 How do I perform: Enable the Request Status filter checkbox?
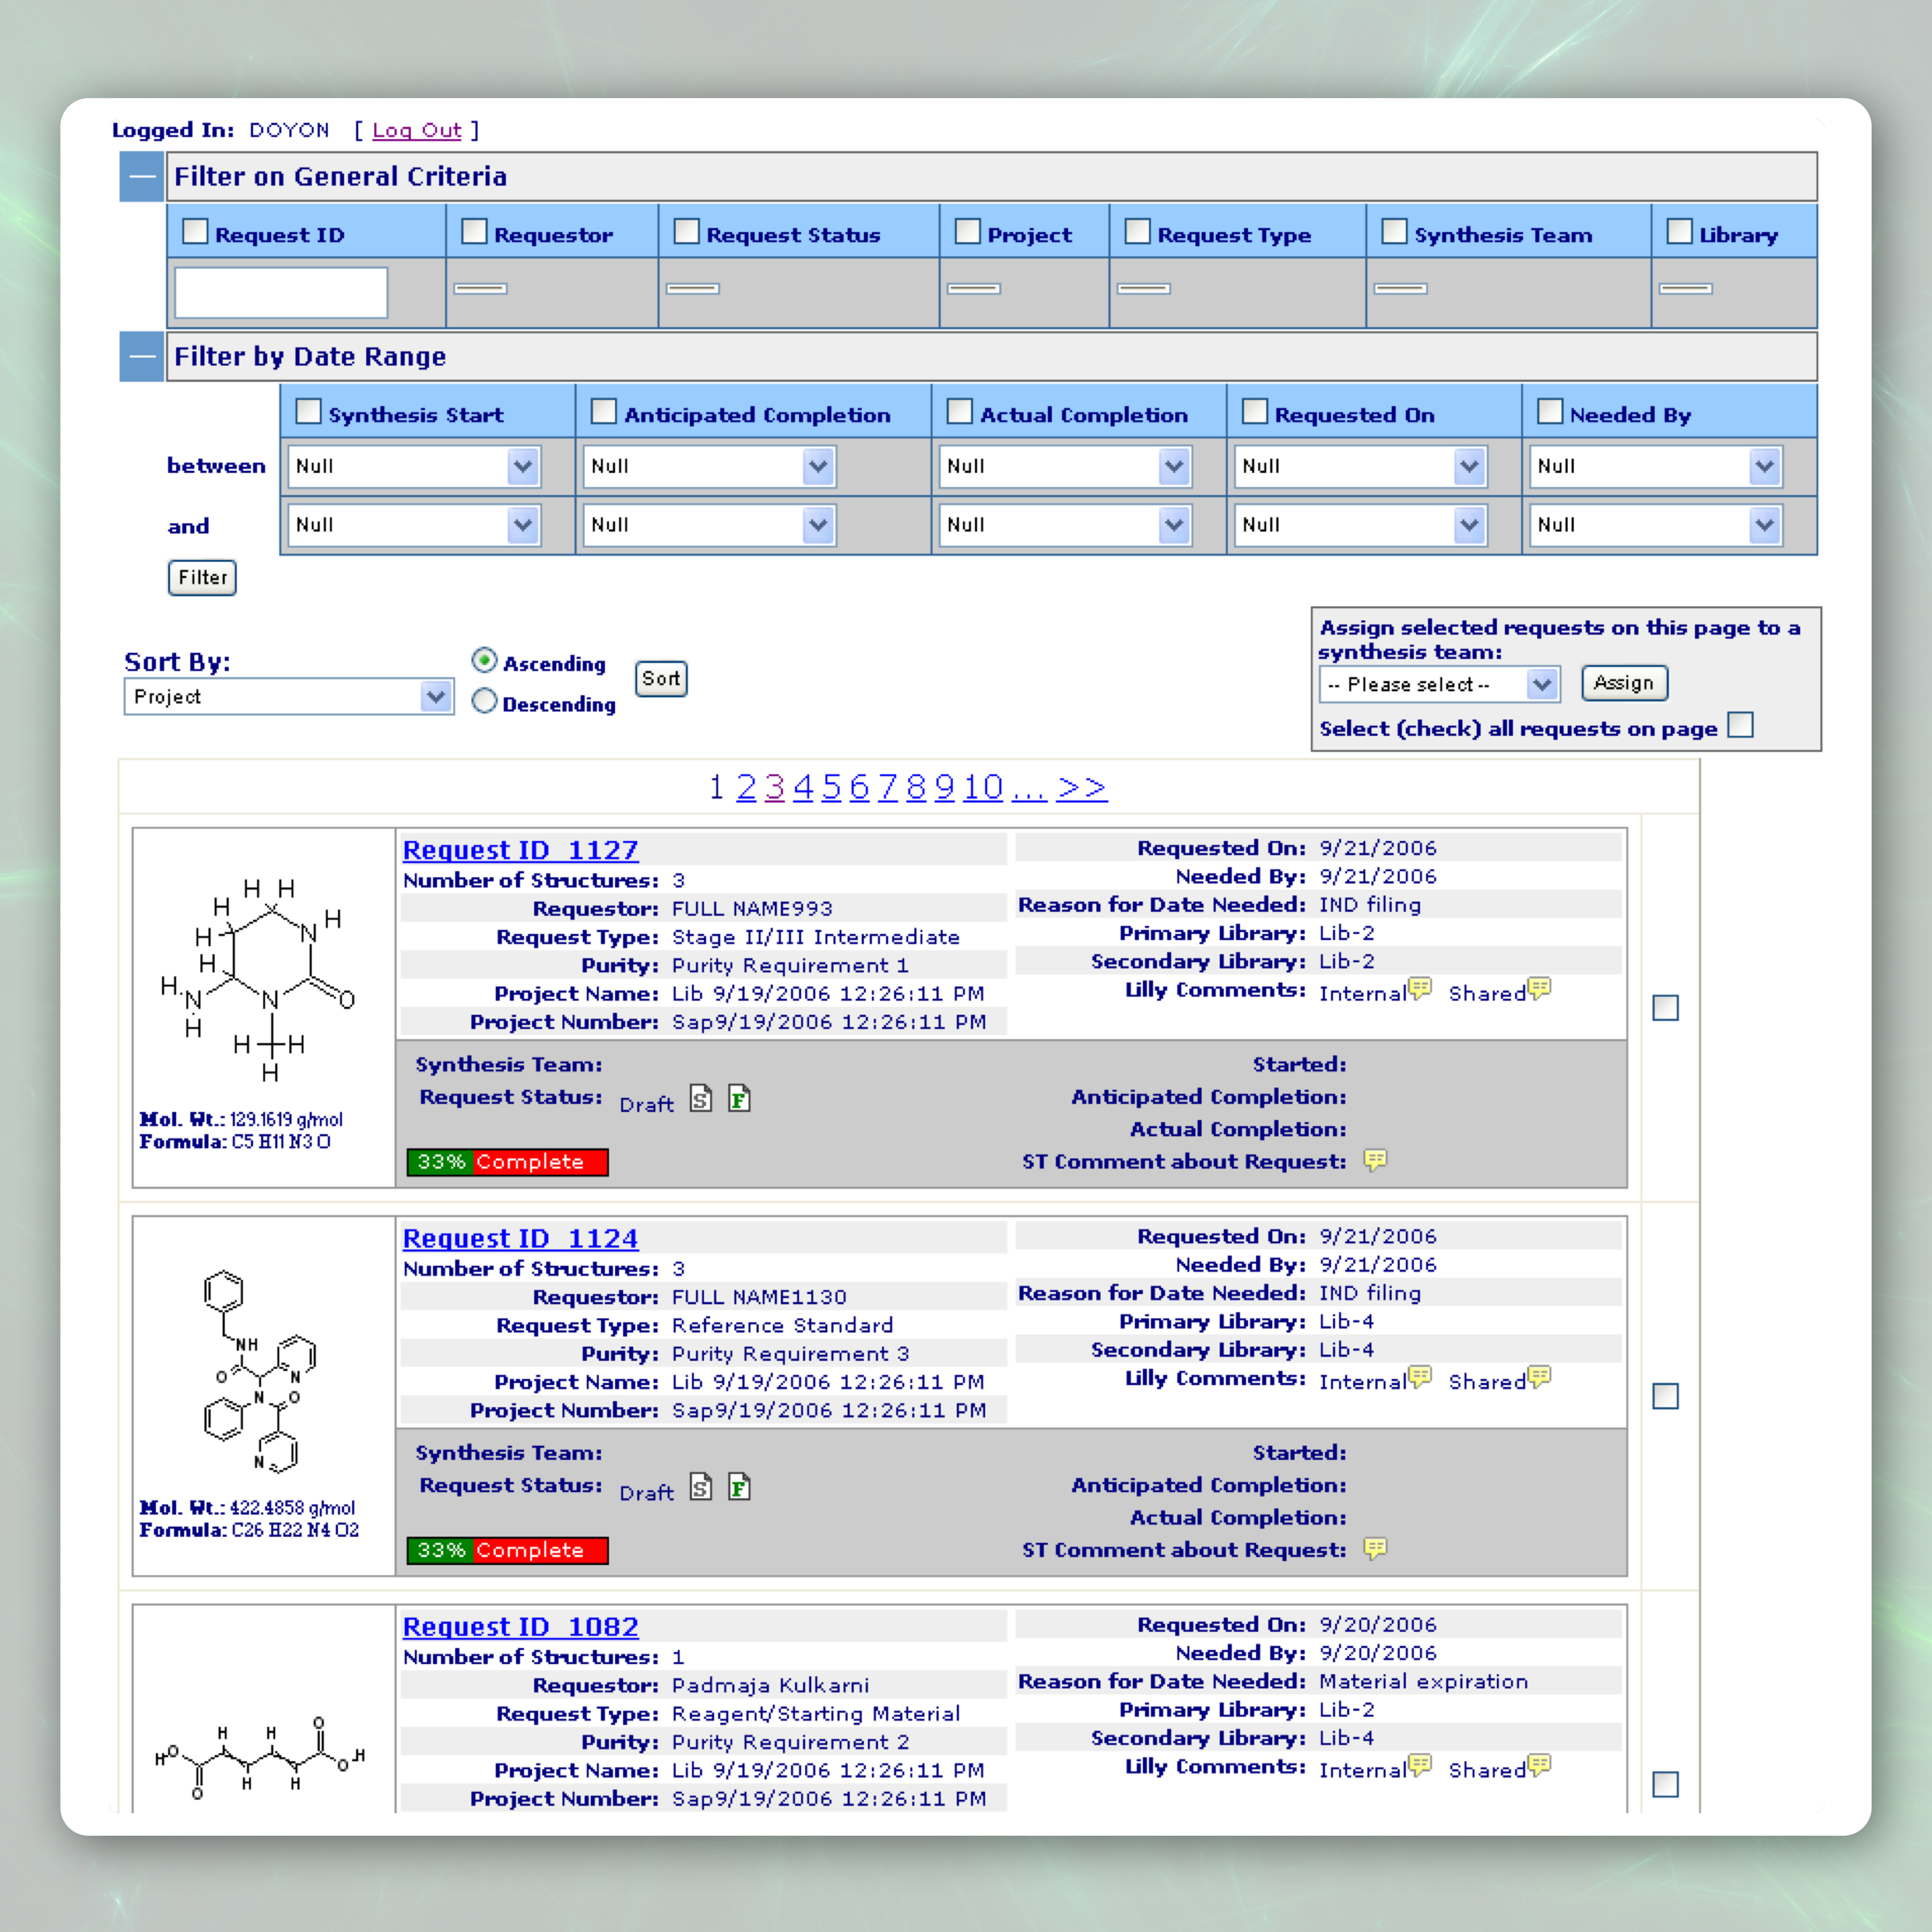pos(687,232)
